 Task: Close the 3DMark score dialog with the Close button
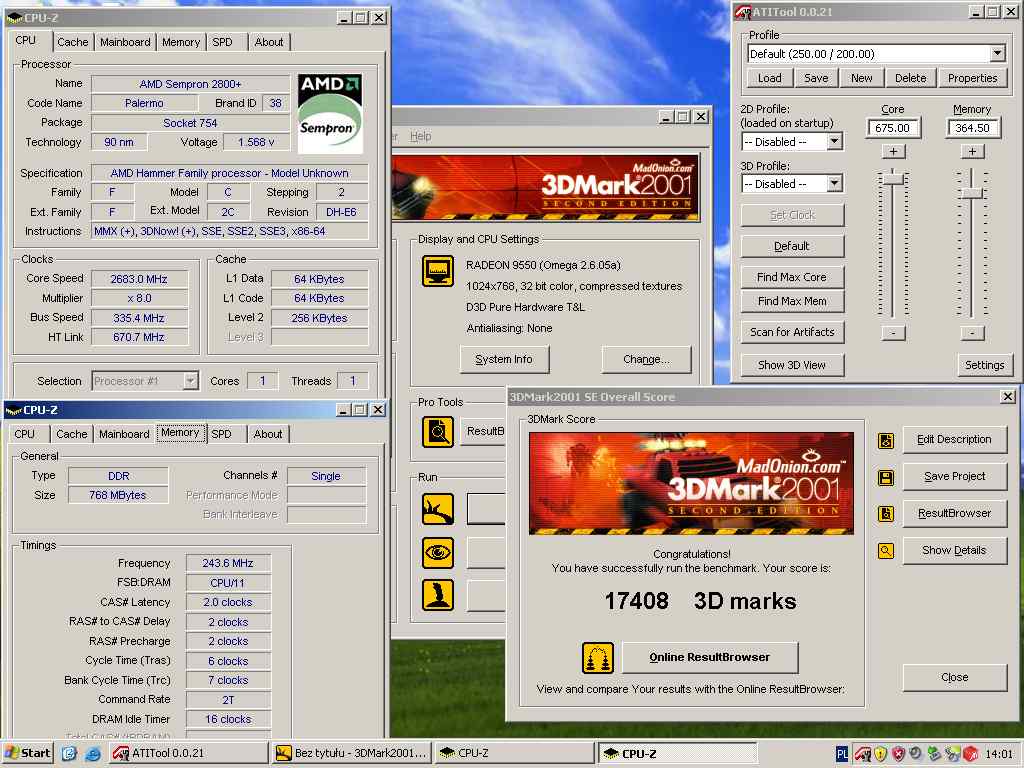954,677
